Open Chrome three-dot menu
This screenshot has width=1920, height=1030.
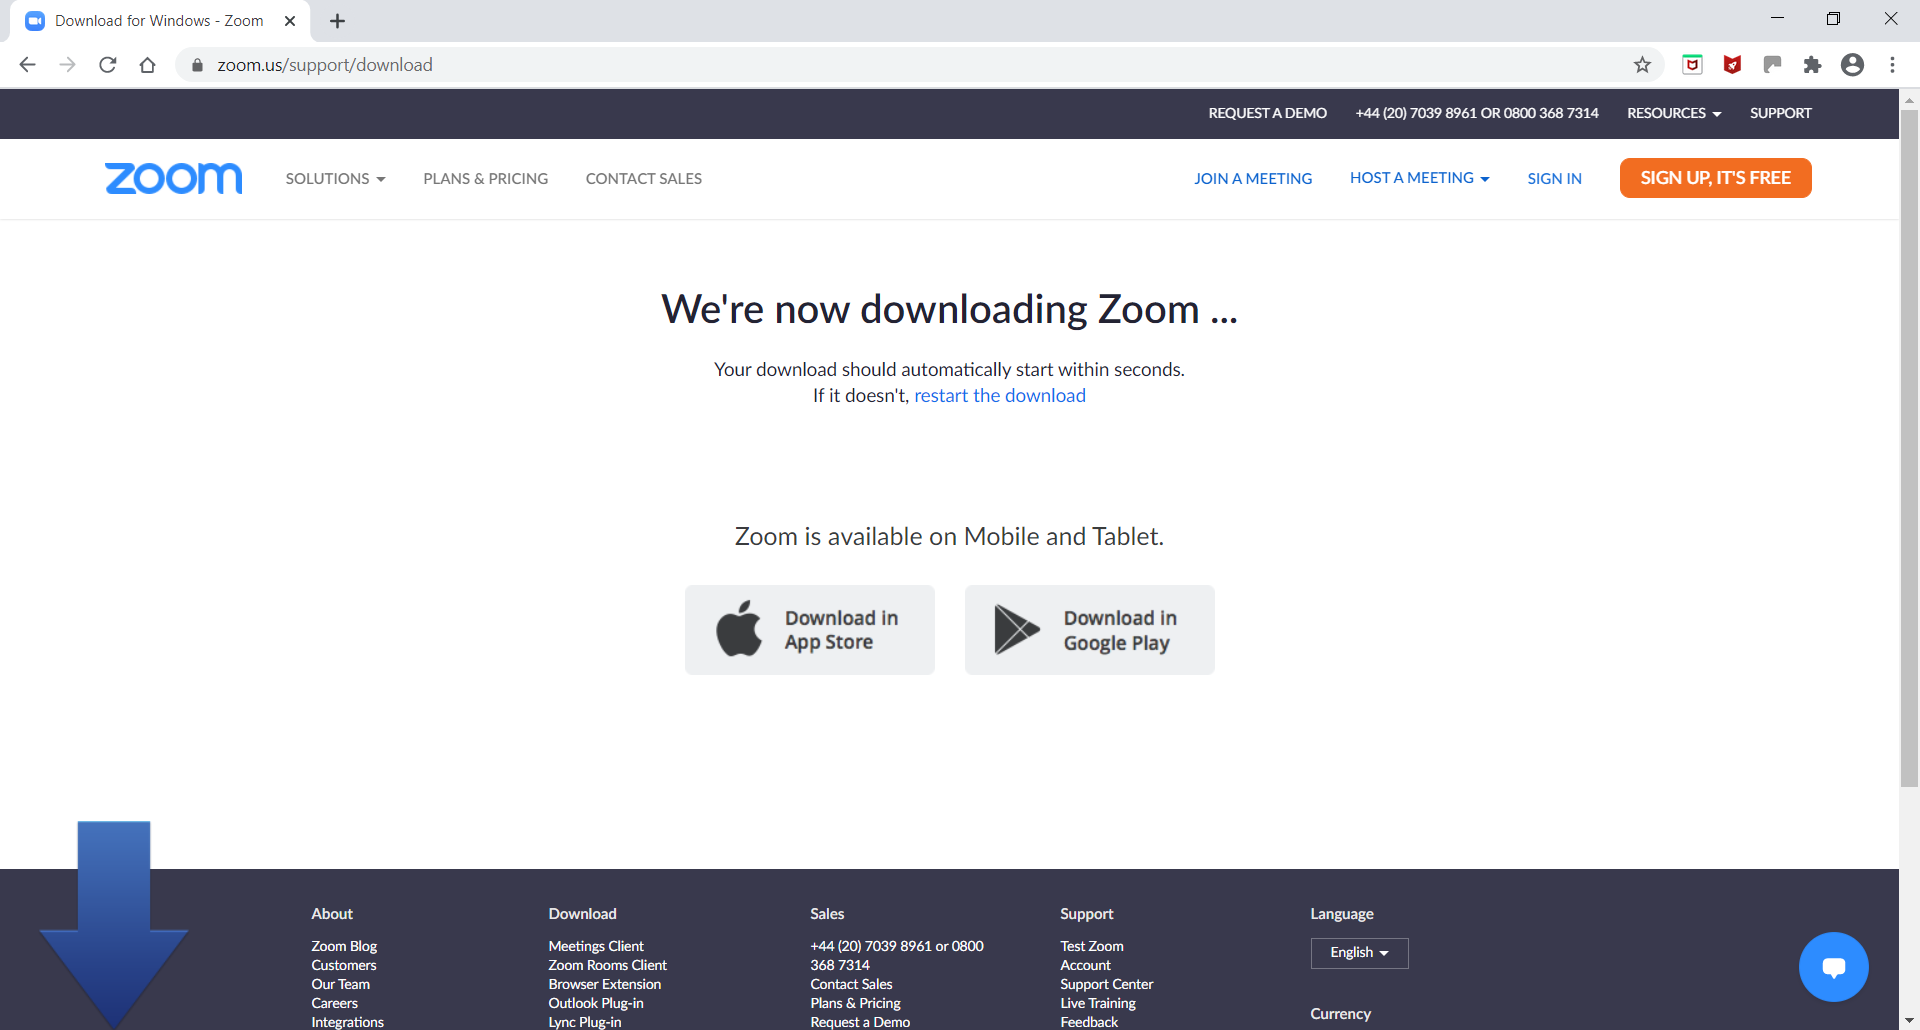coord(1892,65)
